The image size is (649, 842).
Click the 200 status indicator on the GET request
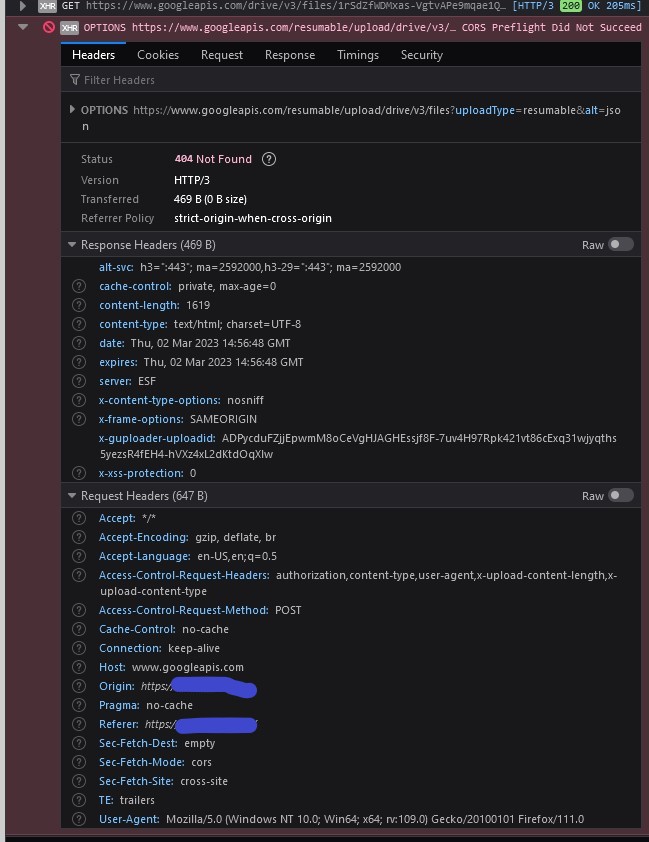coord(569,5)
